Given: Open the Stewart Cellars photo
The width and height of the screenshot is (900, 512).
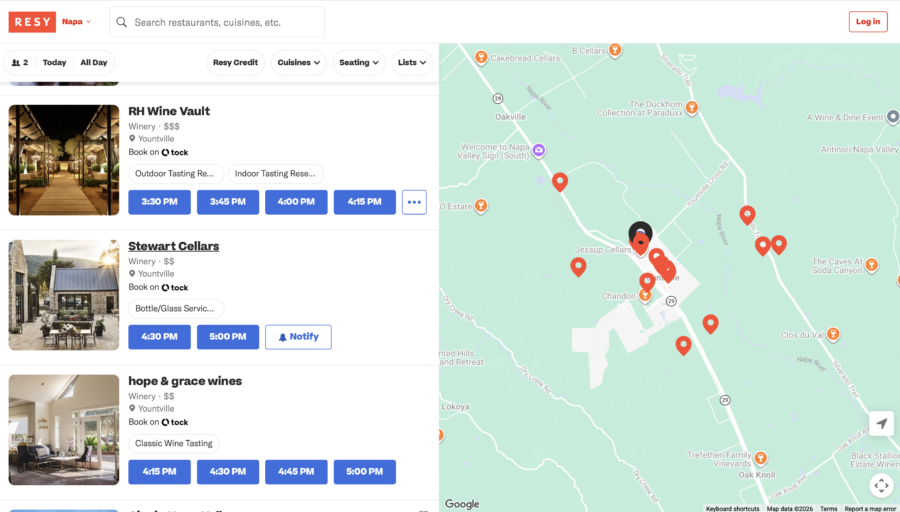Looking at the screenshot, I should (x=64, y=295).
